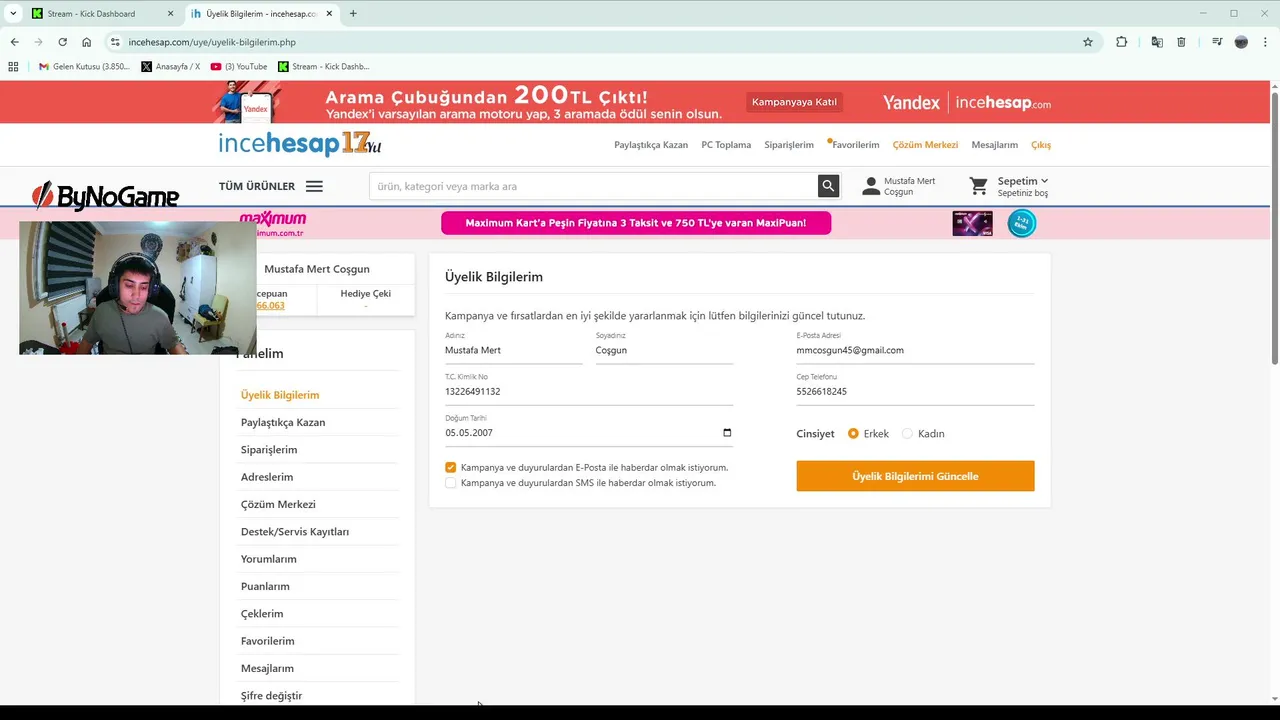This screenshot has width=1280, height=720.
Task: Open Stream - Kick Dashboard bookmark
Action: coord(324,66)
